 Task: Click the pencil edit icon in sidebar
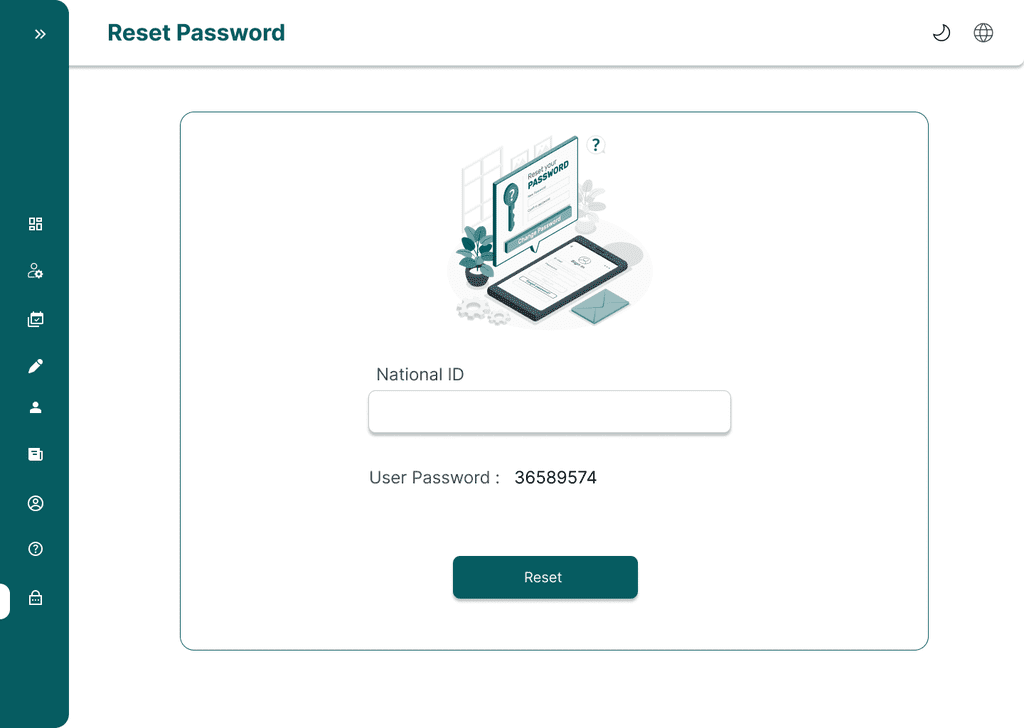click(36, 366)
